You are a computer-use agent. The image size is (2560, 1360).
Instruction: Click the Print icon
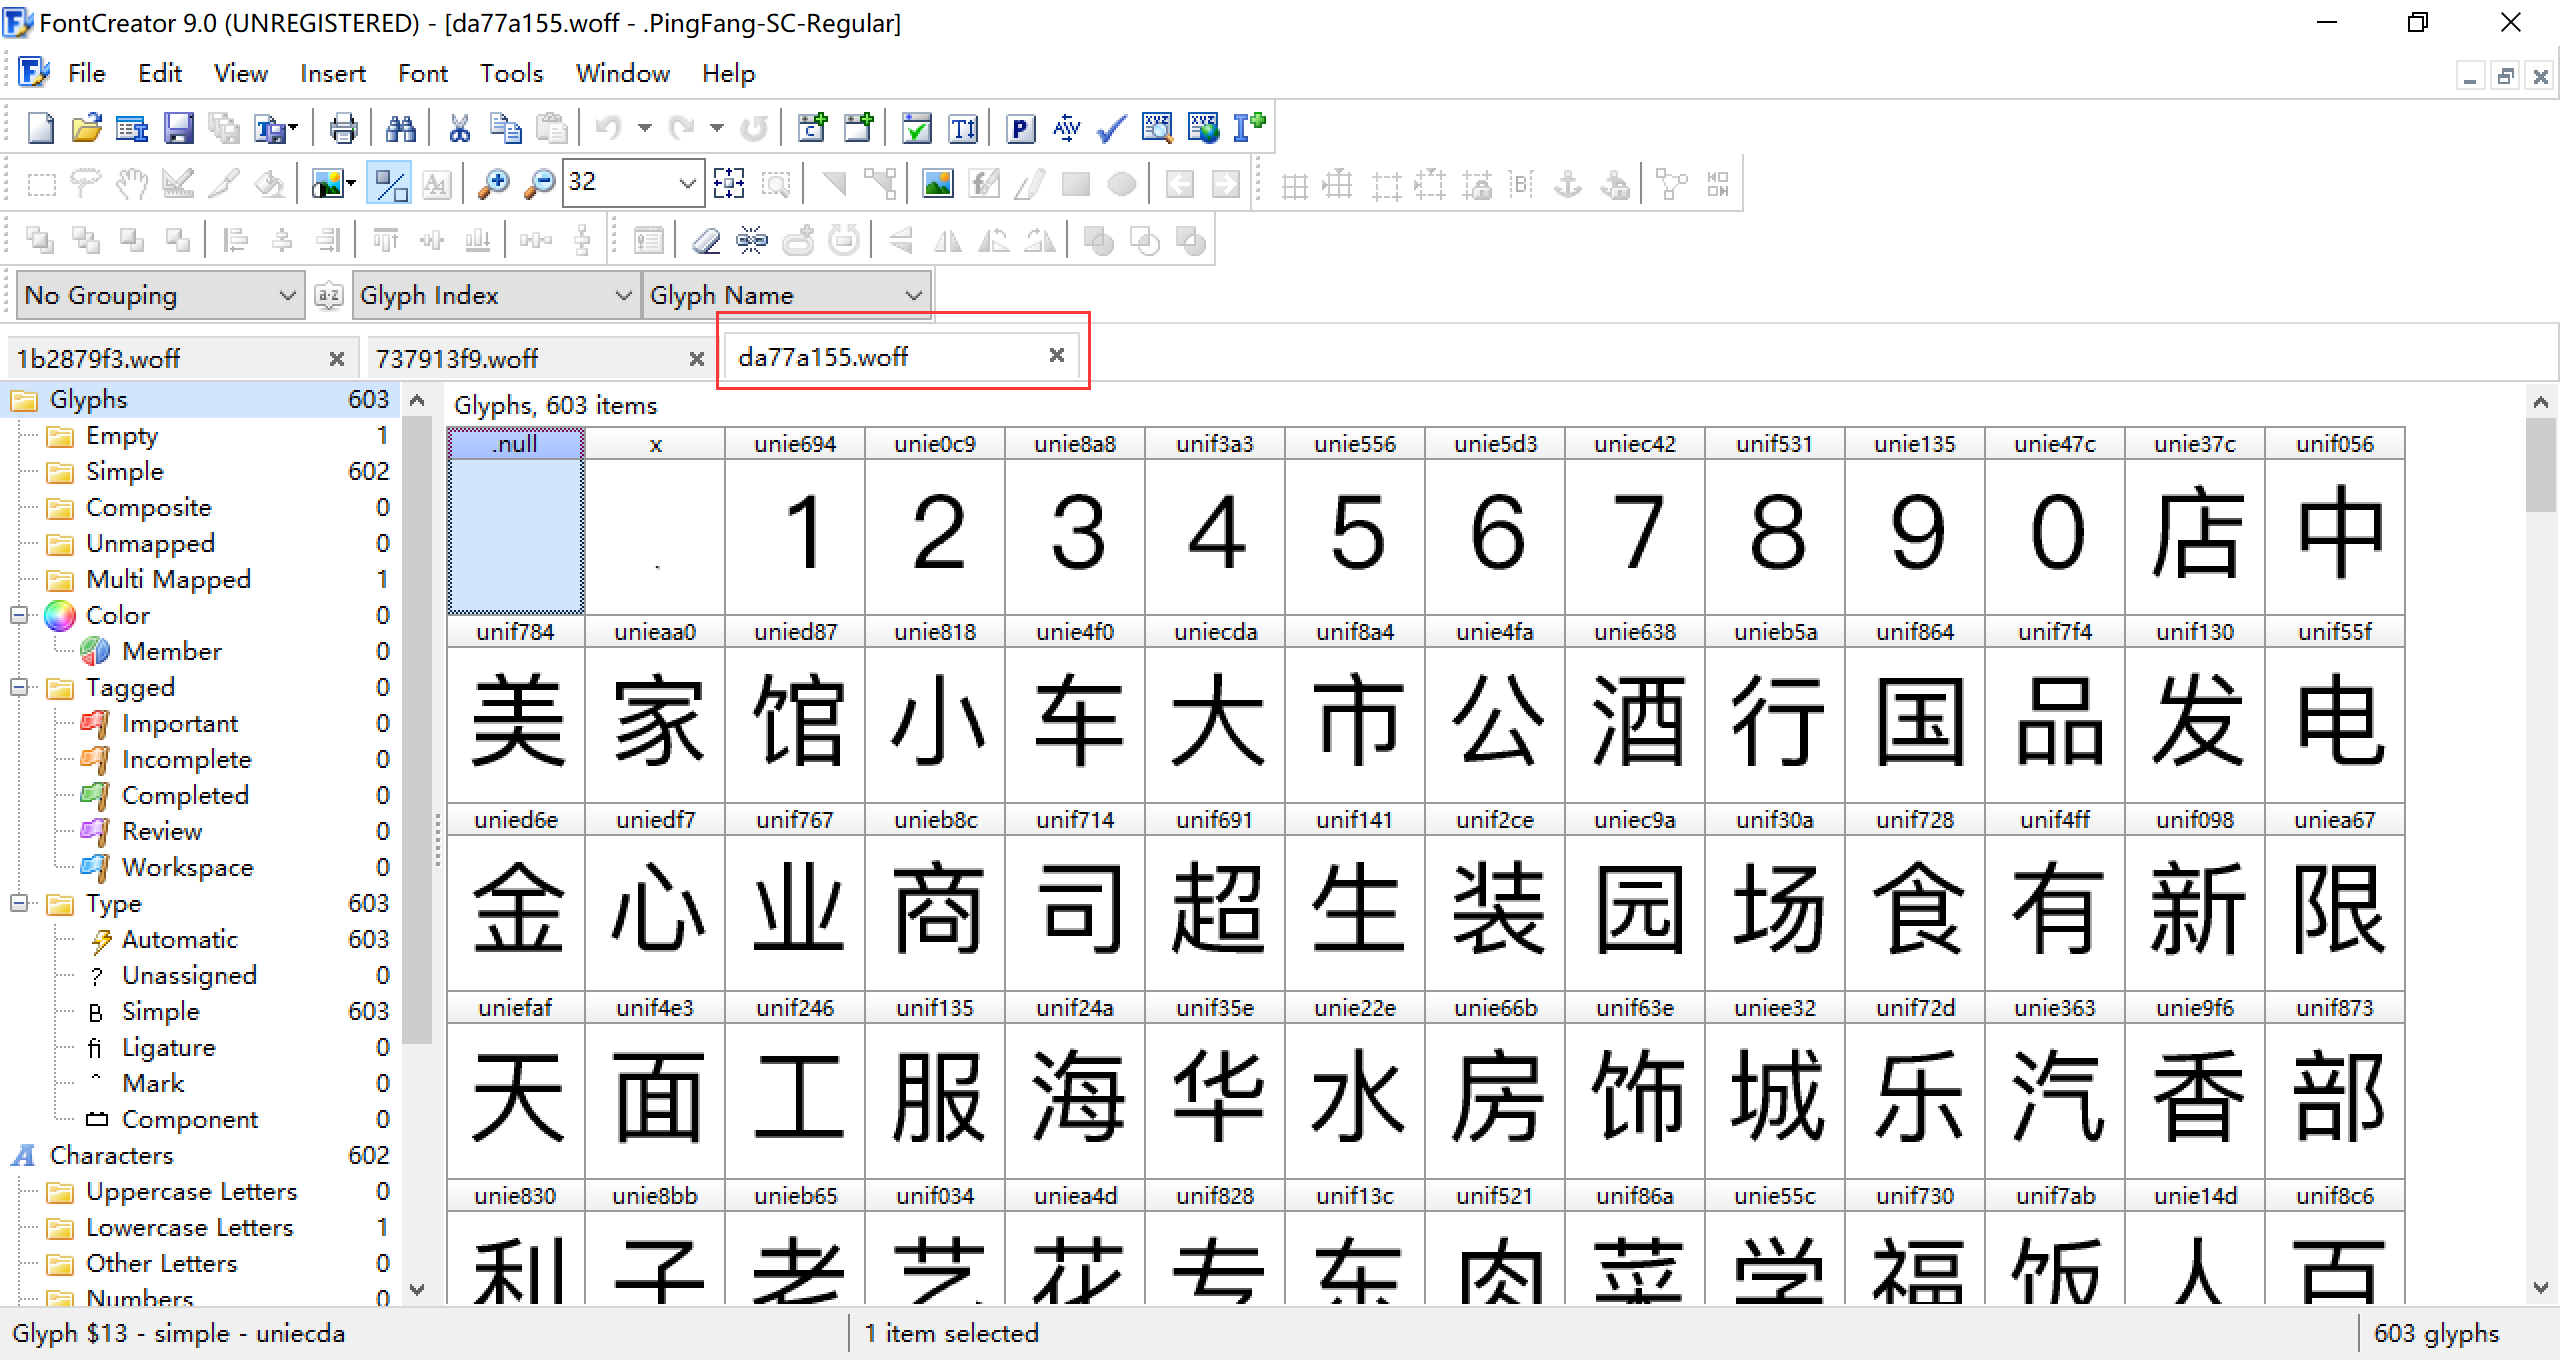[343, 128]
